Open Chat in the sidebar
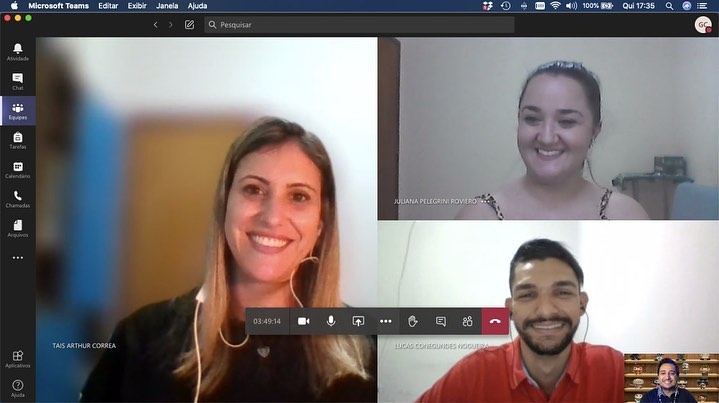Viewport: 719px width, 403px height. click(17, 81)
